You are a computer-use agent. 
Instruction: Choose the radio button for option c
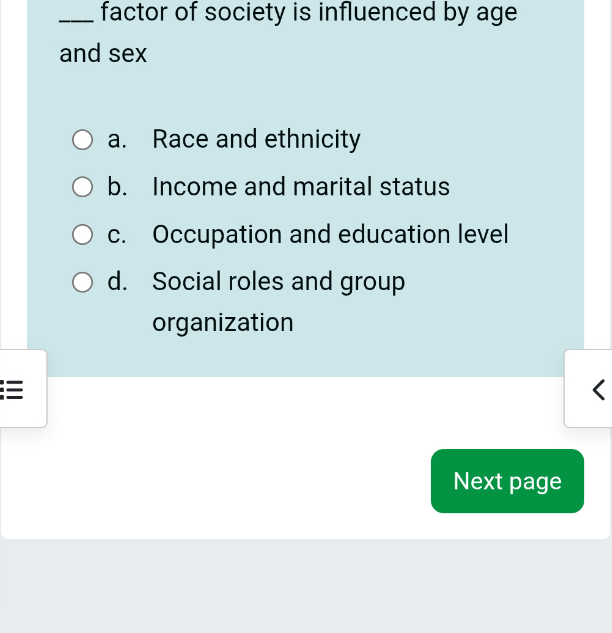82,235
